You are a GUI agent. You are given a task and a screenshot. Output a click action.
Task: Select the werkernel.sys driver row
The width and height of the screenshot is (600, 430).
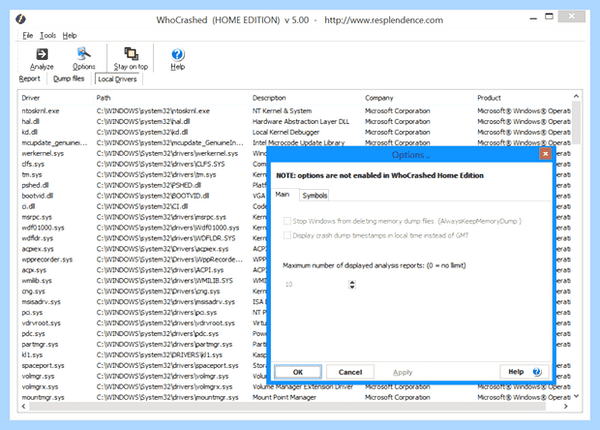point(143,153)
